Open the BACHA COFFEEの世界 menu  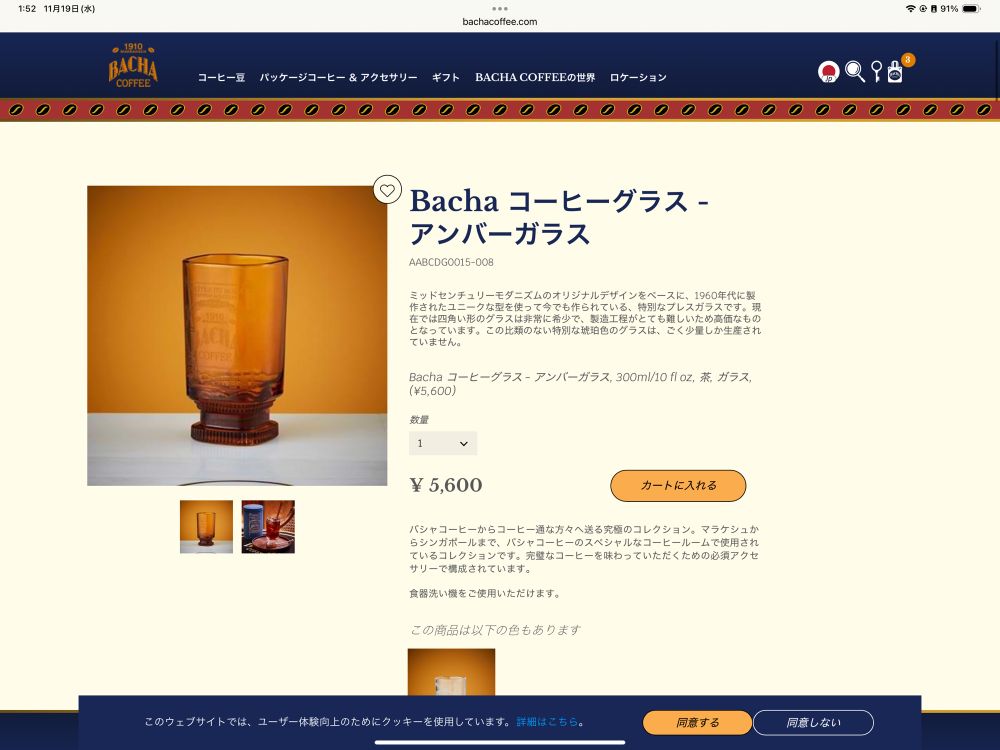(x=535, y=77)
